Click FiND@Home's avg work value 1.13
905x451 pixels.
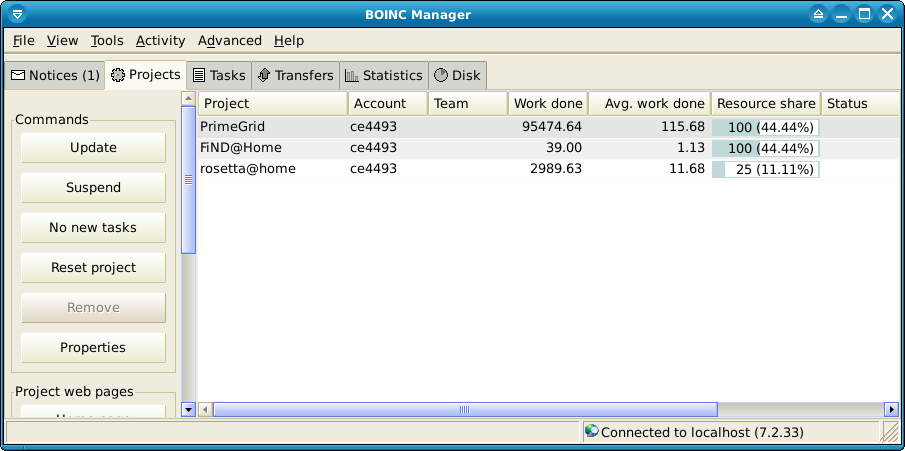click(691, 148)
